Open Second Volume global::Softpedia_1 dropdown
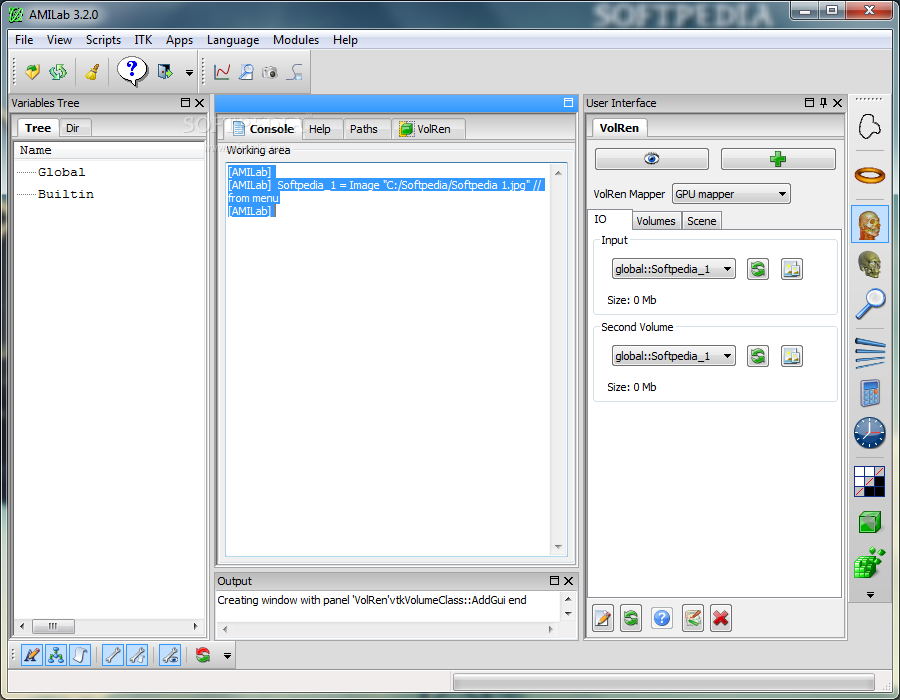The height and width of the screenshot is (700, 900). pos(673,356)
